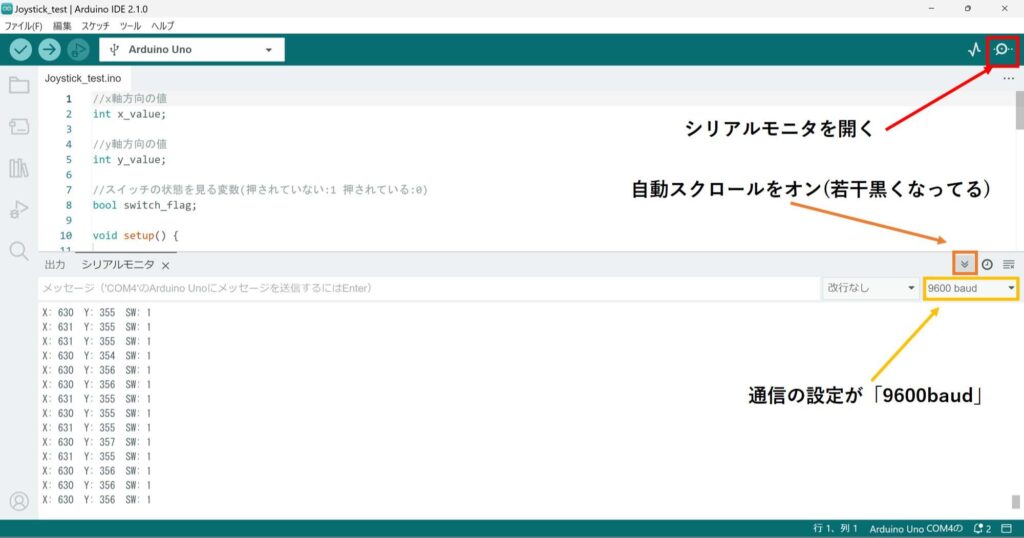
Task: Open the Arduino Uno board selector dropdown
Action: (x=191, y=50)
